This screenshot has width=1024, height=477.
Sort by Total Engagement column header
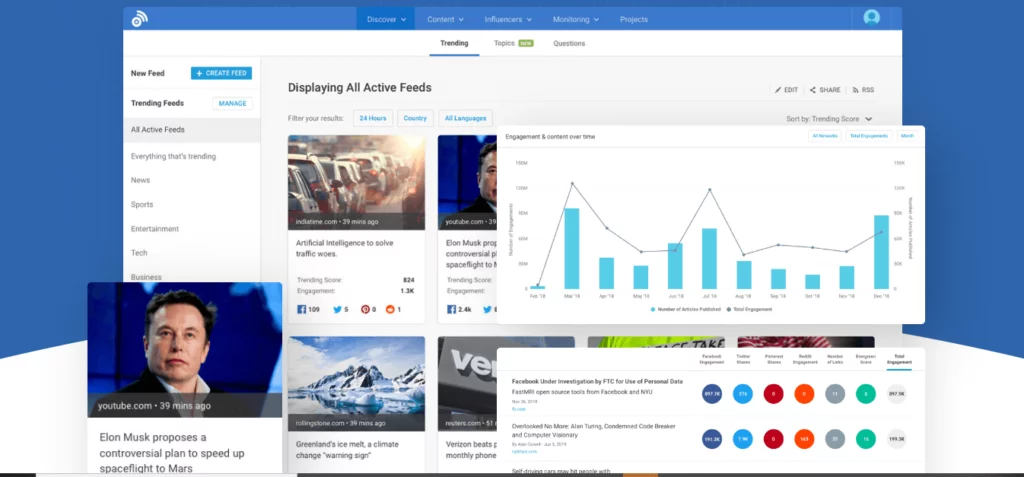click(x=899, y=359)
